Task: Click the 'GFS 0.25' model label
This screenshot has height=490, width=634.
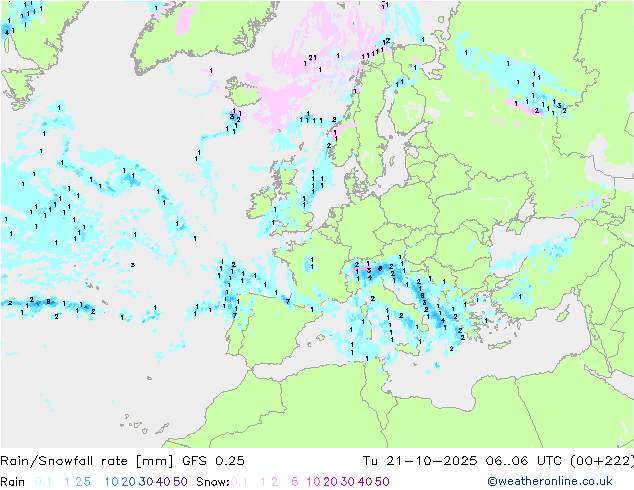Action: pyautogui.click(x=213, y=460)
